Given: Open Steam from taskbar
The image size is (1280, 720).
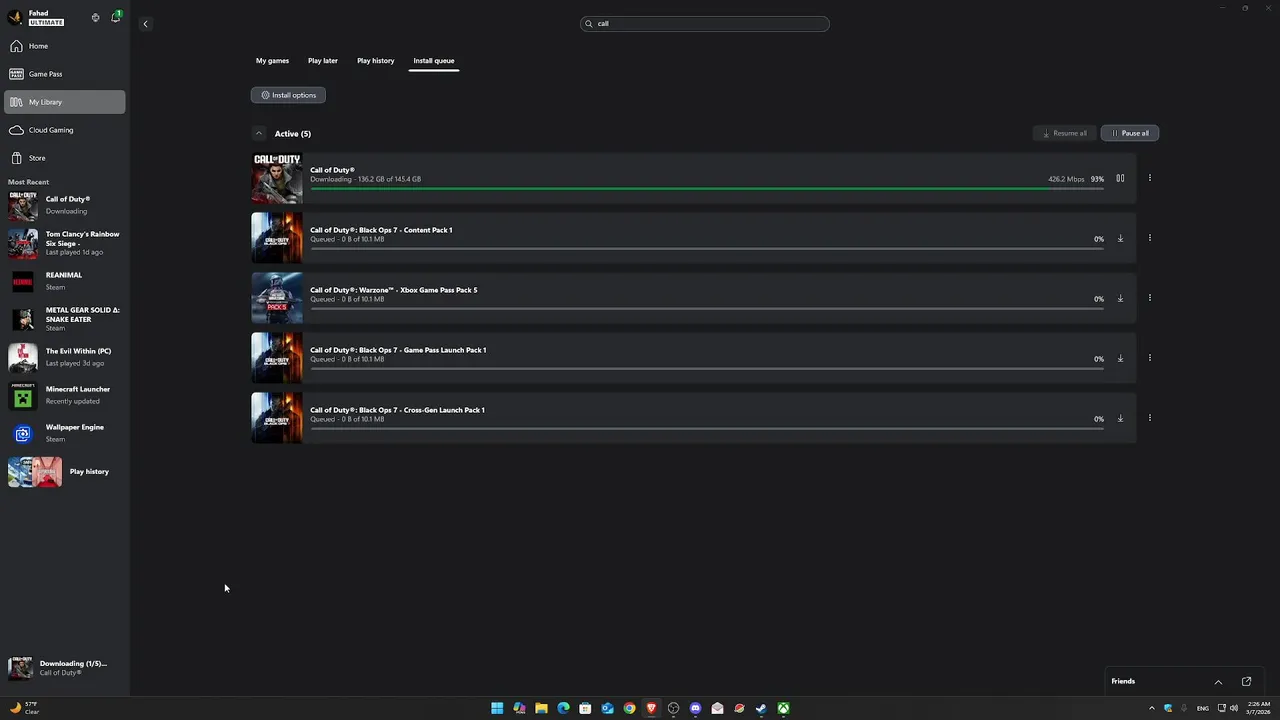Looking at the screenshot, I should tap(761, 708).
